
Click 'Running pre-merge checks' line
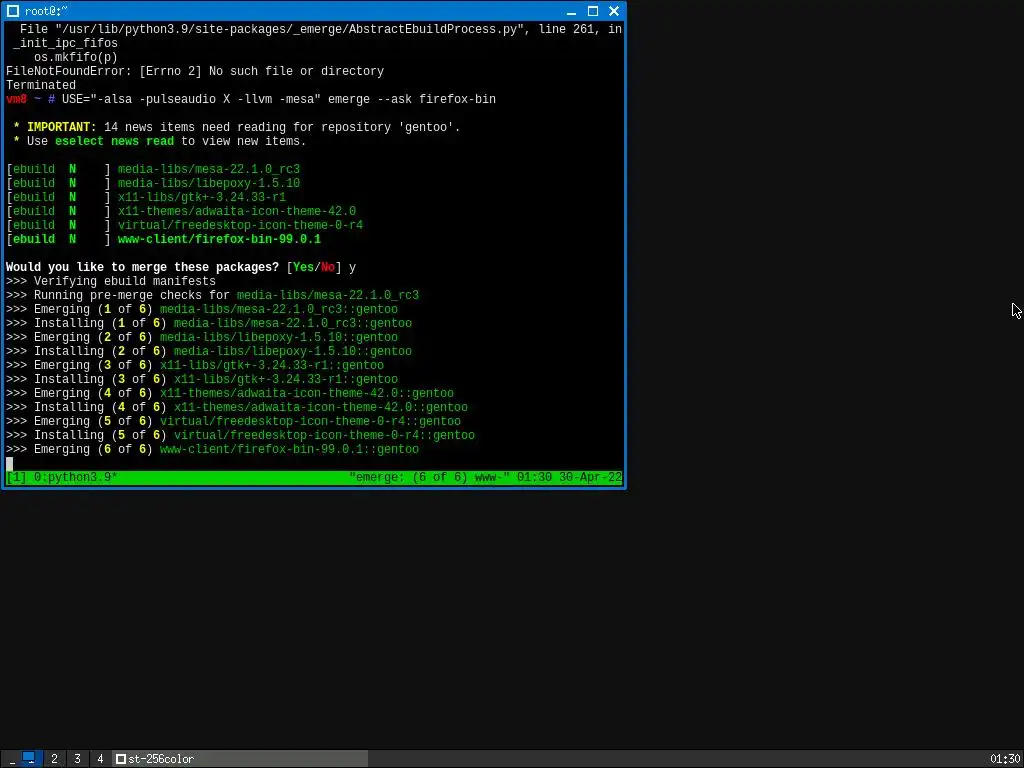point(212,295)
